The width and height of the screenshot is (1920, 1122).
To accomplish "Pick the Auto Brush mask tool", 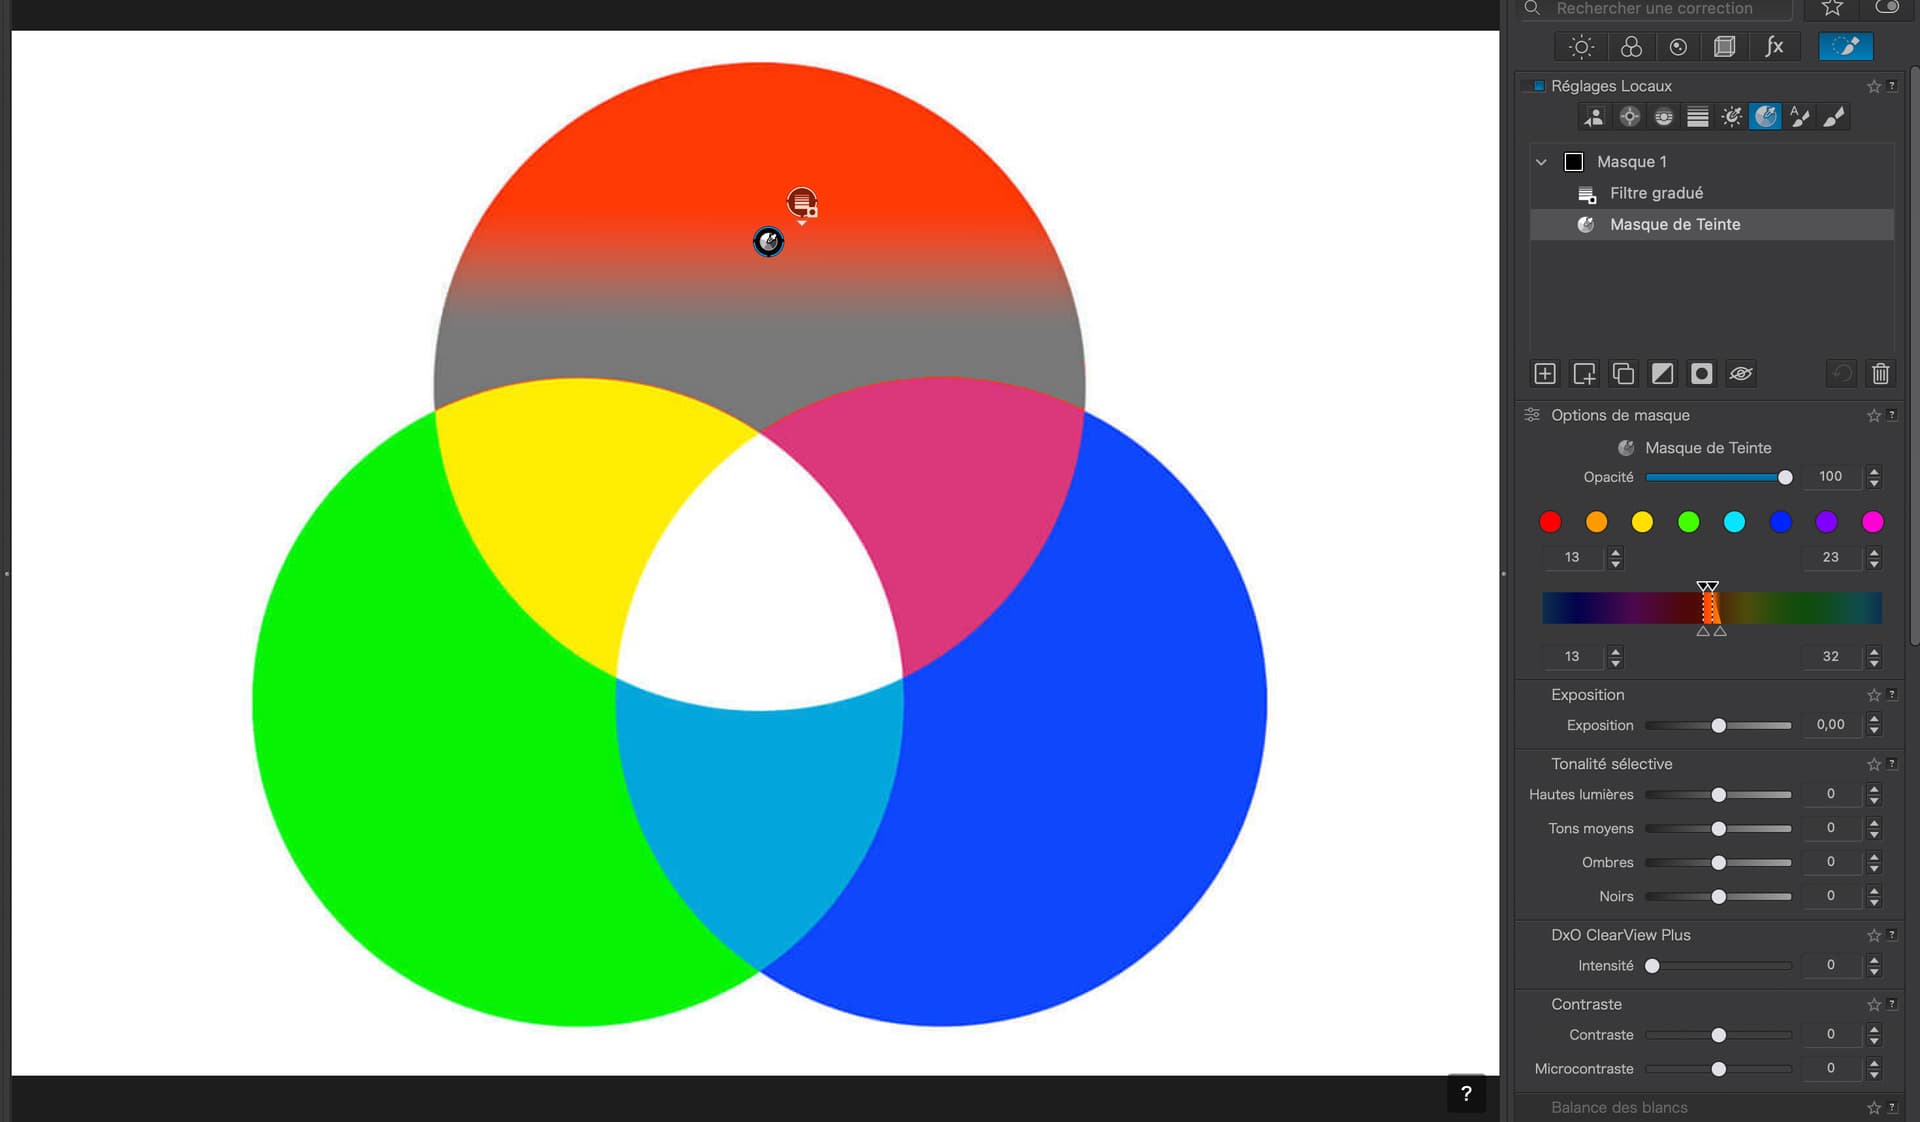I will tap(1799, 117).
